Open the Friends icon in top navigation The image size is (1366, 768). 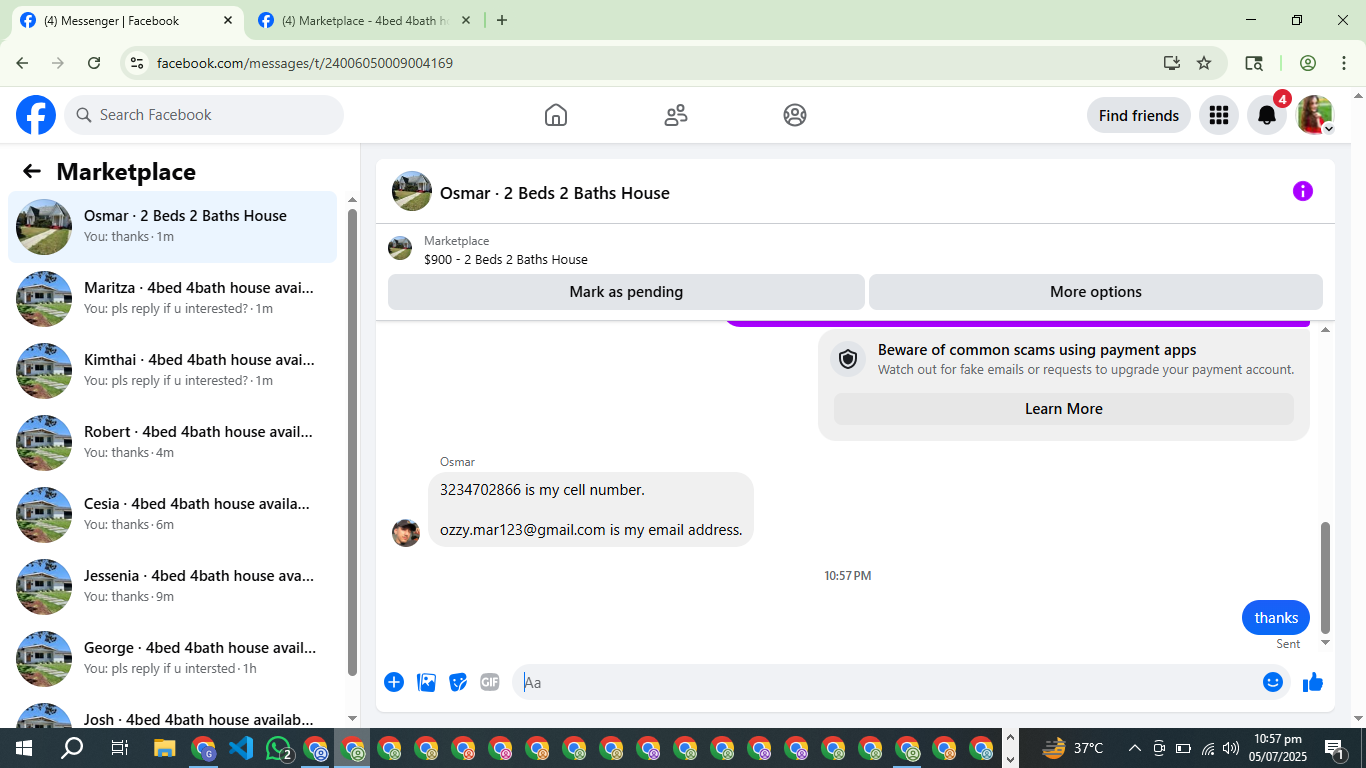(676, 115)
